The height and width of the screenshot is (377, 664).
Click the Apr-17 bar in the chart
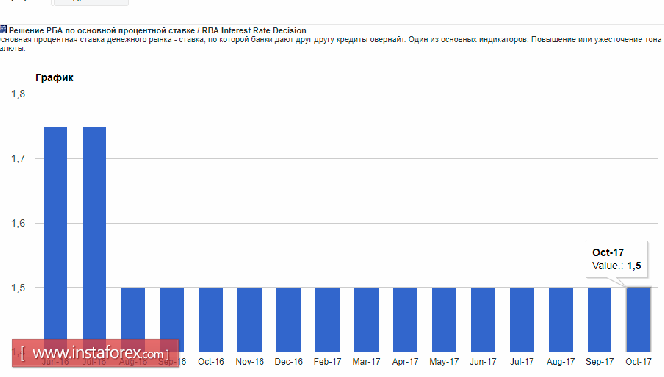(x=405, y=320)
